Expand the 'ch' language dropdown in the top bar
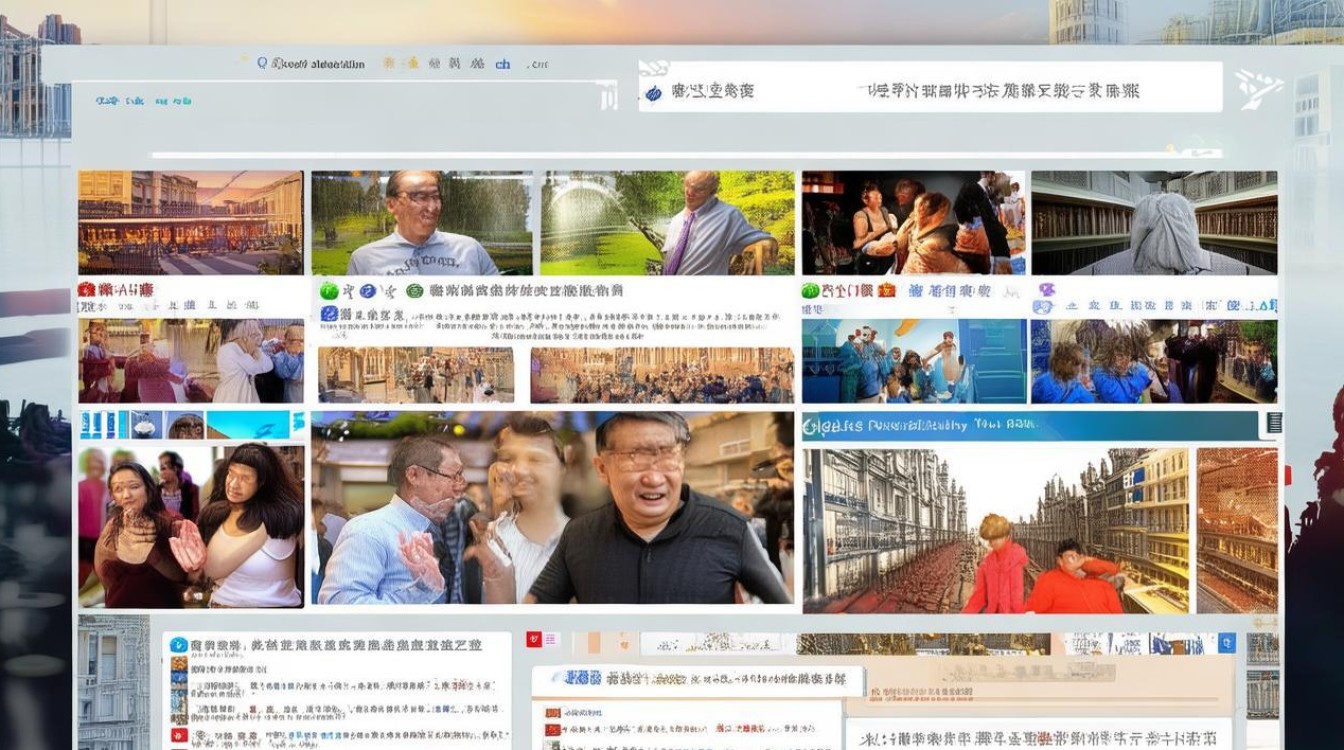 (x=502, y=63)
